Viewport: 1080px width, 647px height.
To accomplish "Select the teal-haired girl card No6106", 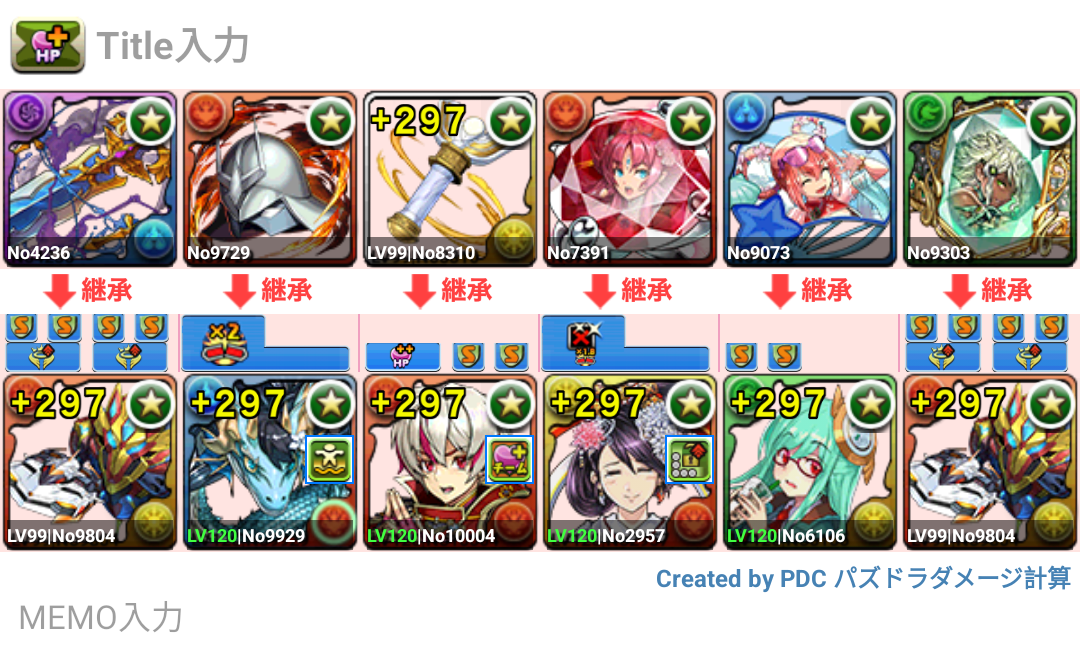I will pyautogui.click(x=809, y=462).
